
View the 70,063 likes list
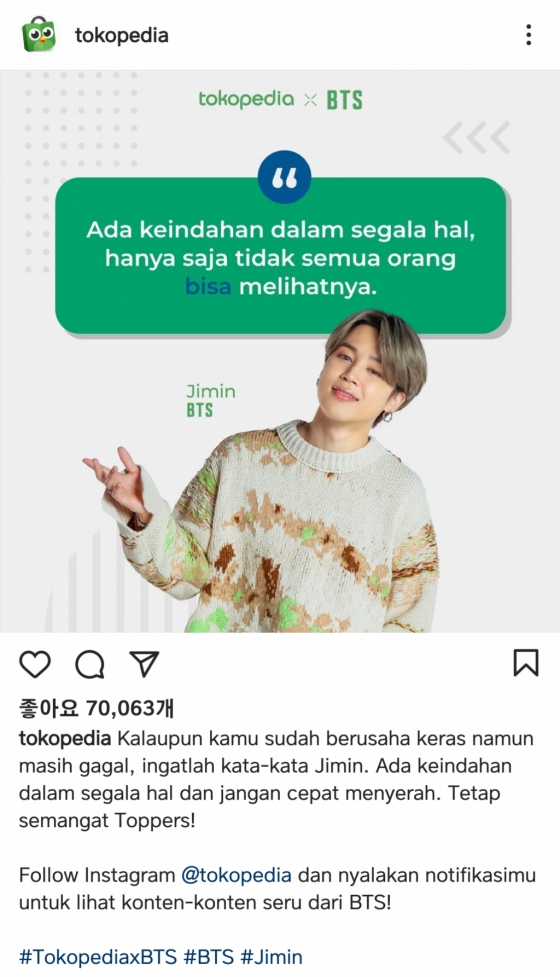click(97, 708)
